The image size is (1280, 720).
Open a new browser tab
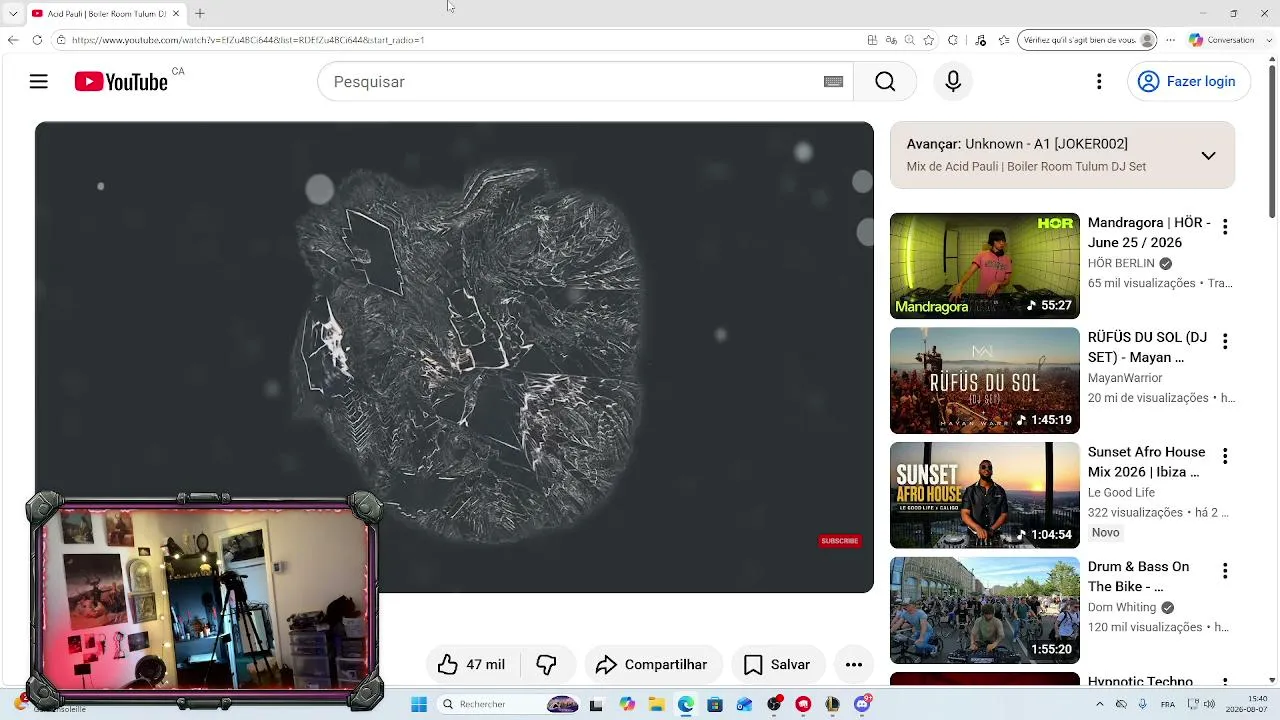tap(200, 14)
